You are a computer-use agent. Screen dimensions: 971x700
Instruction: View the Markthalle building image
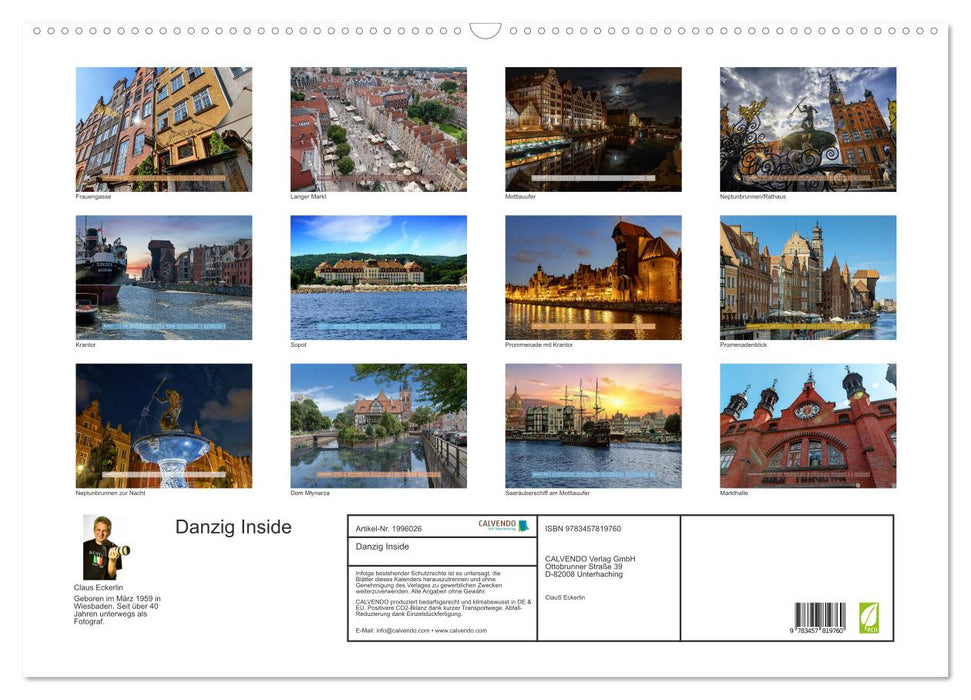810,424
